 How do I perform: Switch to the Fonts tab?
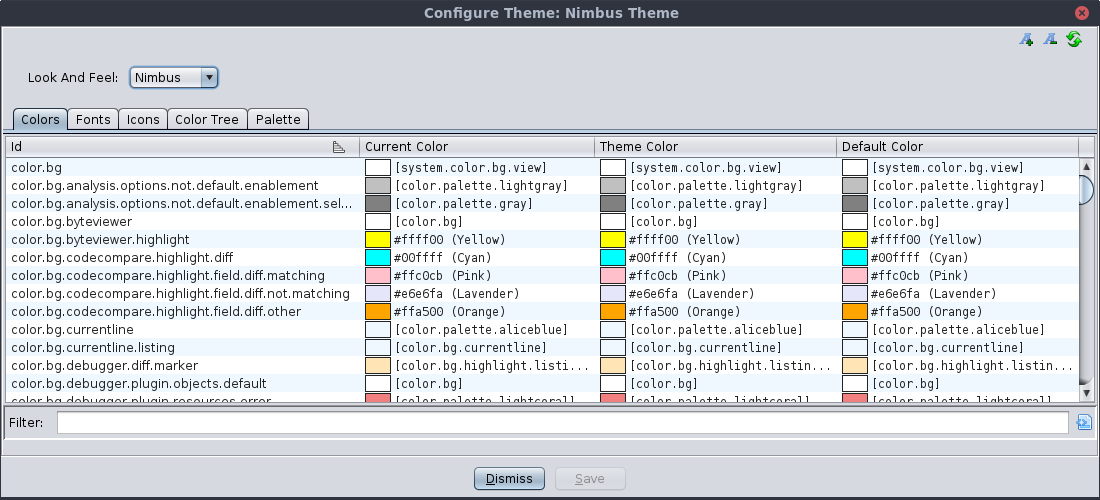click(x=93, y=119)
